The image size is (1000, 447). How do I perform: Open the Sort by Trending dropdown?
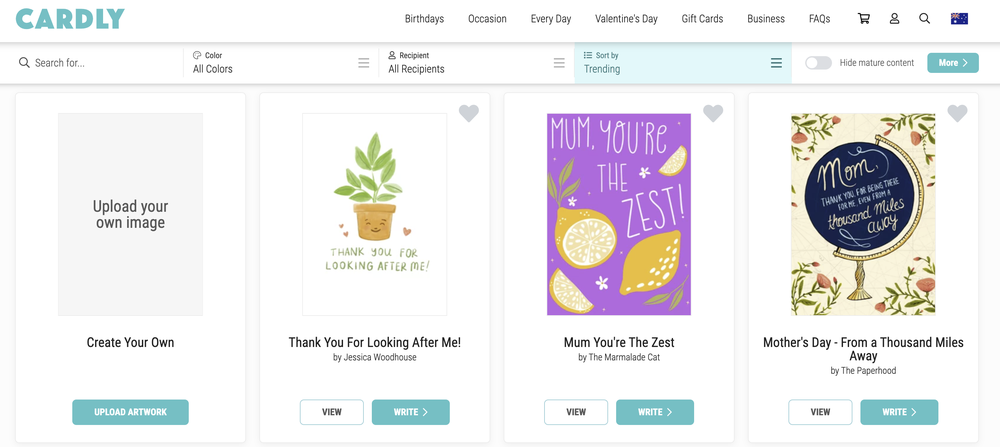pyautogui.click(x=682, y=62)
